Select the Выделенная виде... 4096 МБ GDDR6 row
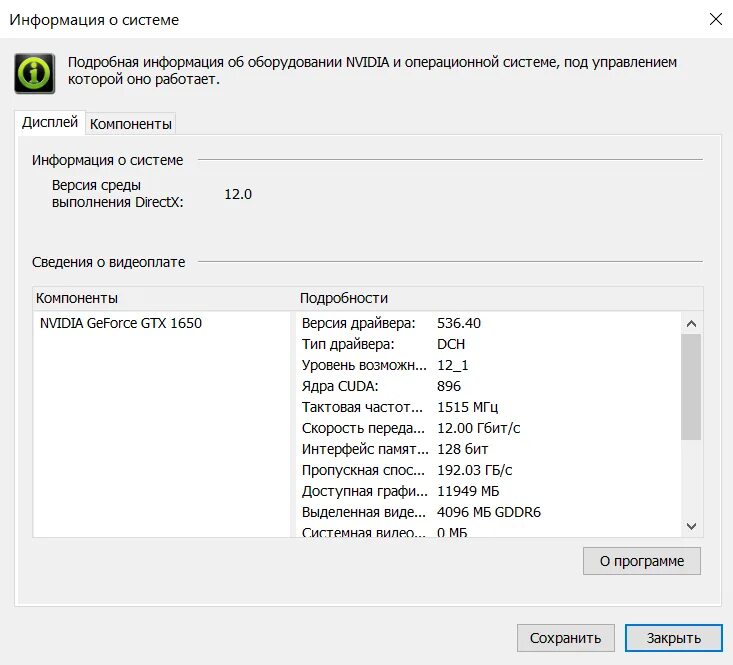This screenshot has height=665, width=733. pyautogui.click(x=489, y=512)
